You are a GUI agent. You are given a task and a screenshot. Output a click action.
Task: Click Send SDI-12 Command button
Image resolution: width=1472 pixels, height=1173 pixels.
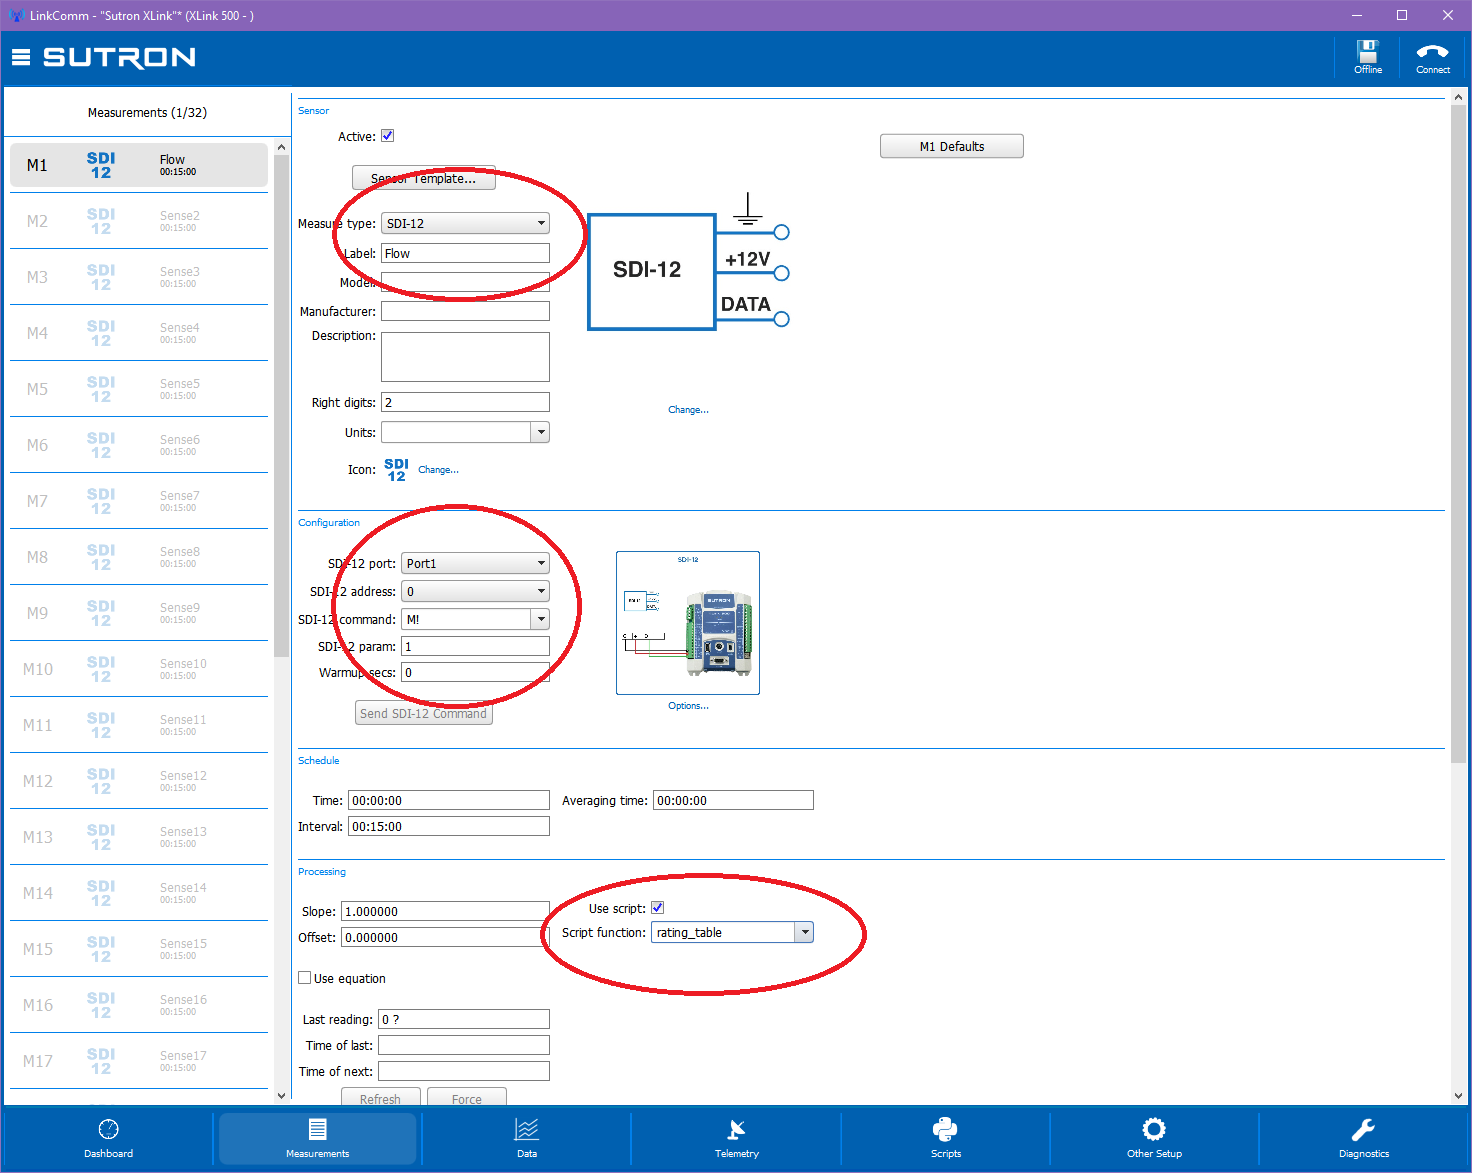[x=424, y=713]
